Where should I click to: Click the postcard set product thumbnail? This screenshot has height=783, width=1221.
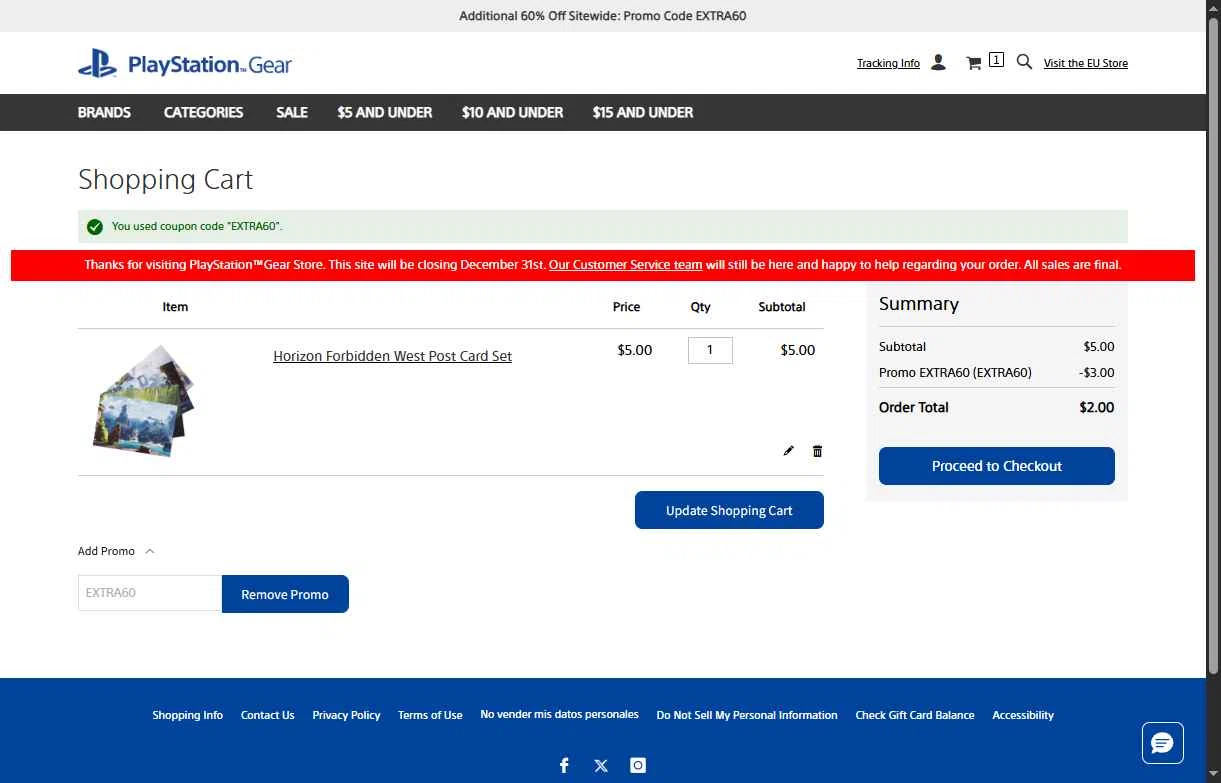[144, 401]
